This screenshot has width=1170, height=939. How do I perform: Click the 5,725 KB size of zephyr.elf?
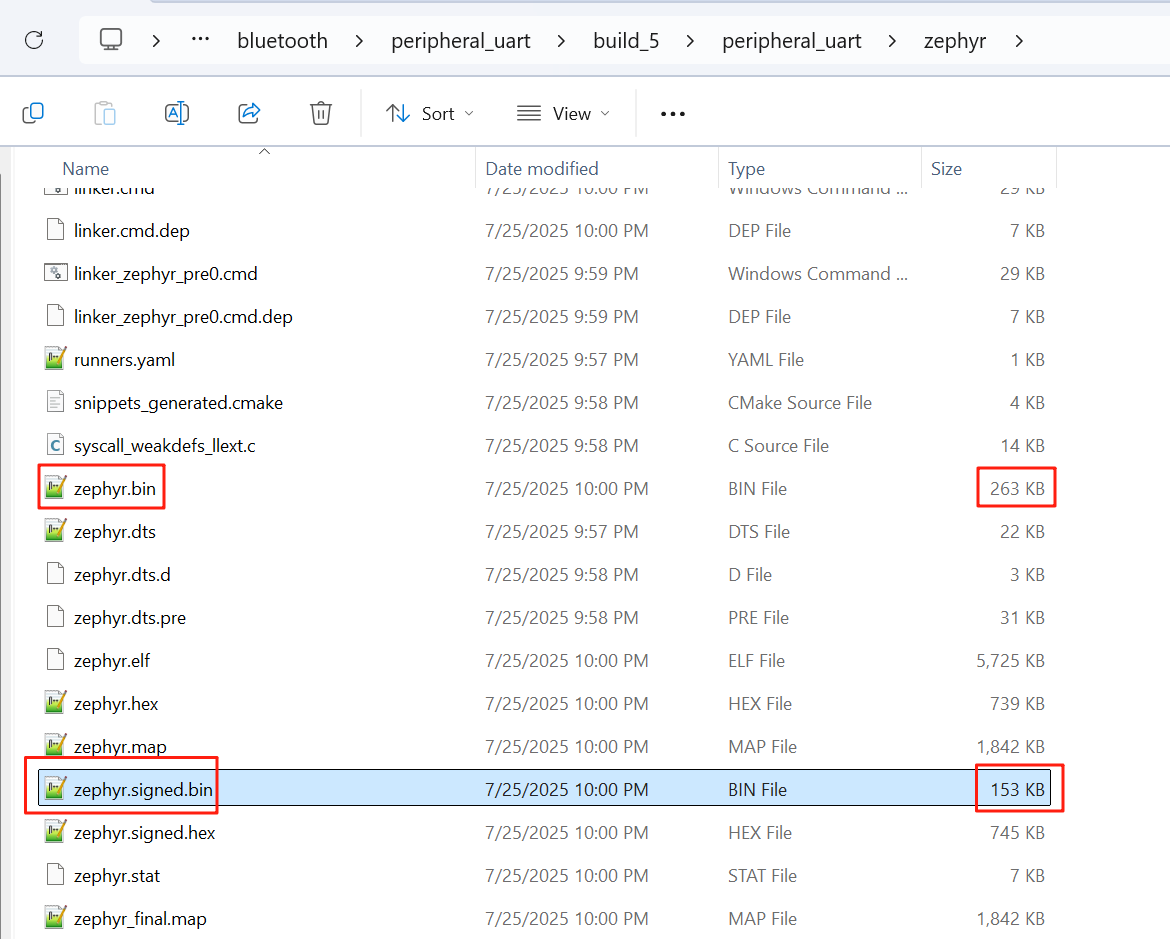click(x=1010, y=661)
